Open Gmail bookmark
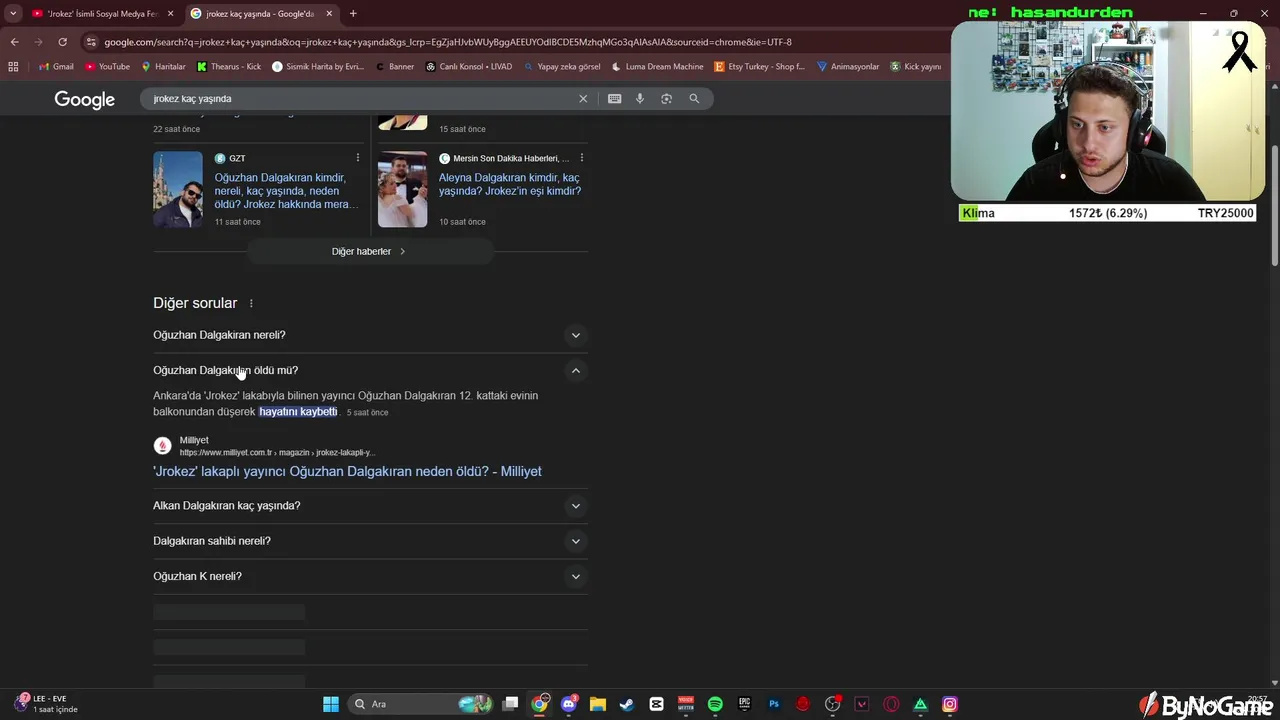1280x720 pixels. [x=55, y=67]
